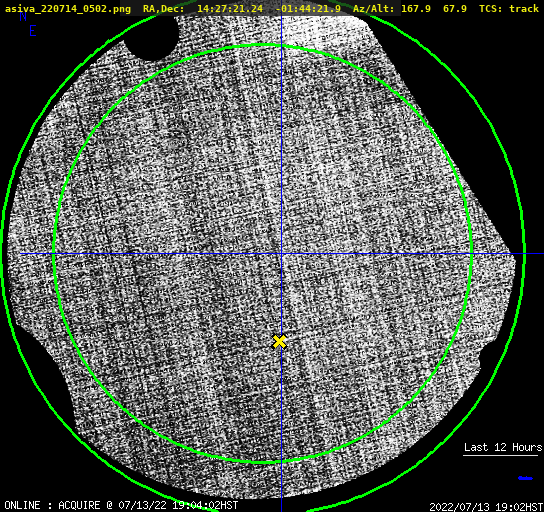Click the RA value 14:27:21.24
544x512 pixels.
[x=230, y=8]
